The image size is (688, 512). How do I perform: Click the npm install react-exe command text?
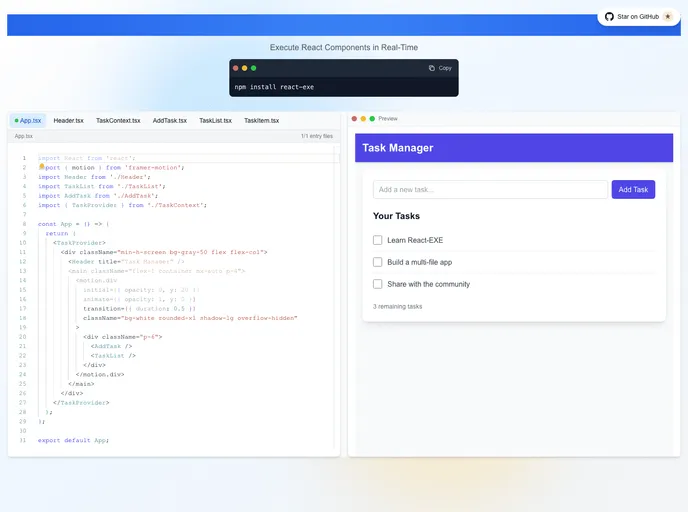(x=274, y=87)
